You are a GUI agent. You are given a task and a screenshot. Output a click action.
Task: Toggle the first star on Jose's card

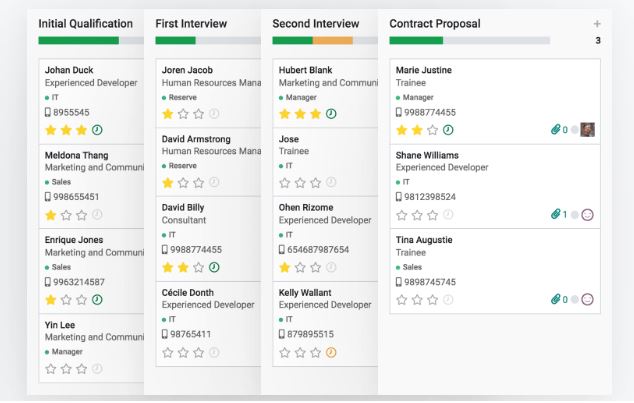pos(285,182)
